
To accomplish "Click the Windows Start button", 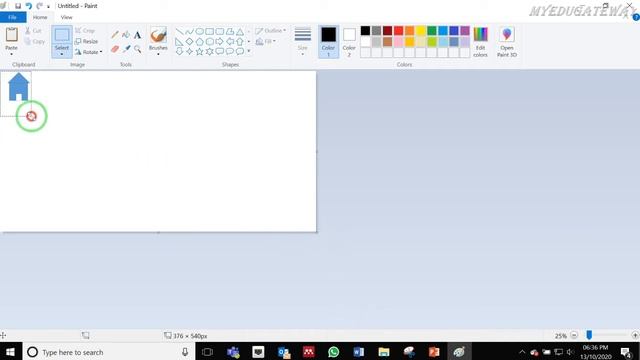I will (11, 352).
